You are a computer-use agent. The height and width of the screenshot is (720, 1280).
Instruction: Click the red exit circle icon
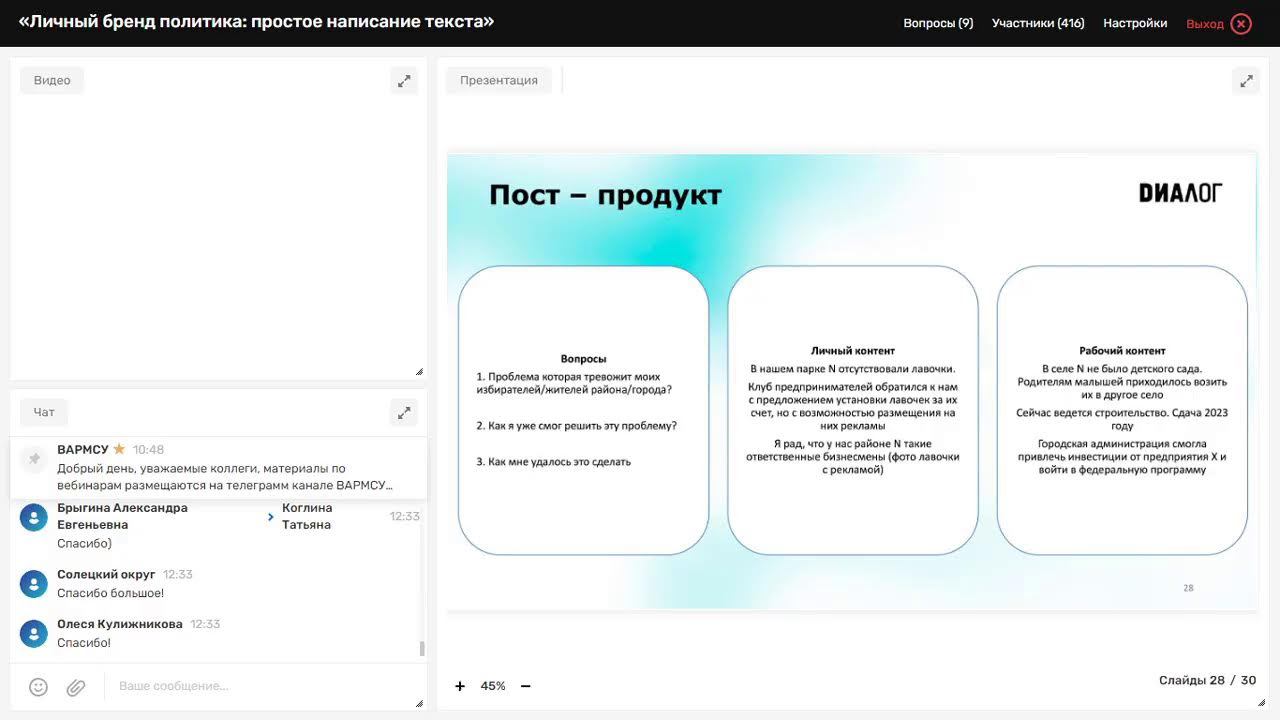1241,23
